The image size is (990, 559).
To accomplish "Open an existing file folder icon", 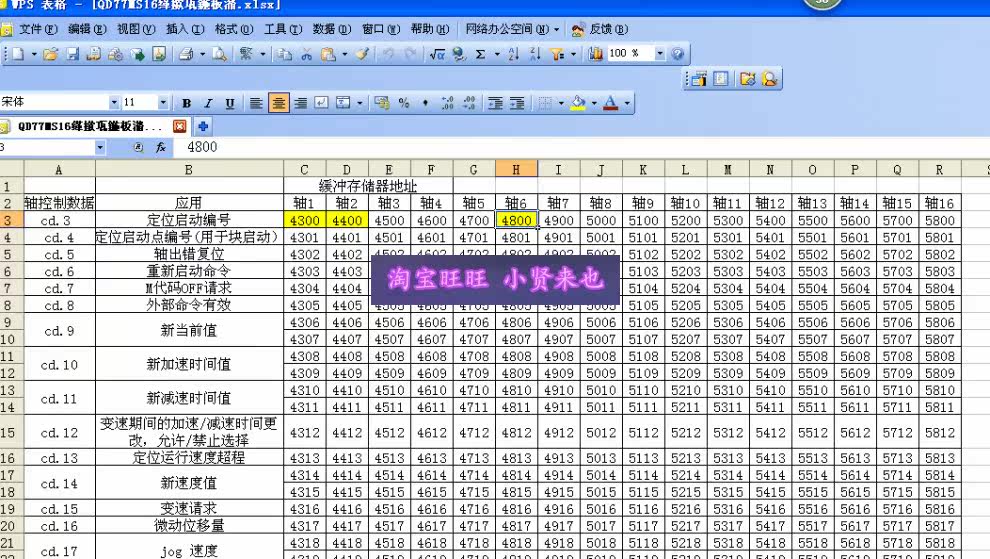I will click(51, 54).
